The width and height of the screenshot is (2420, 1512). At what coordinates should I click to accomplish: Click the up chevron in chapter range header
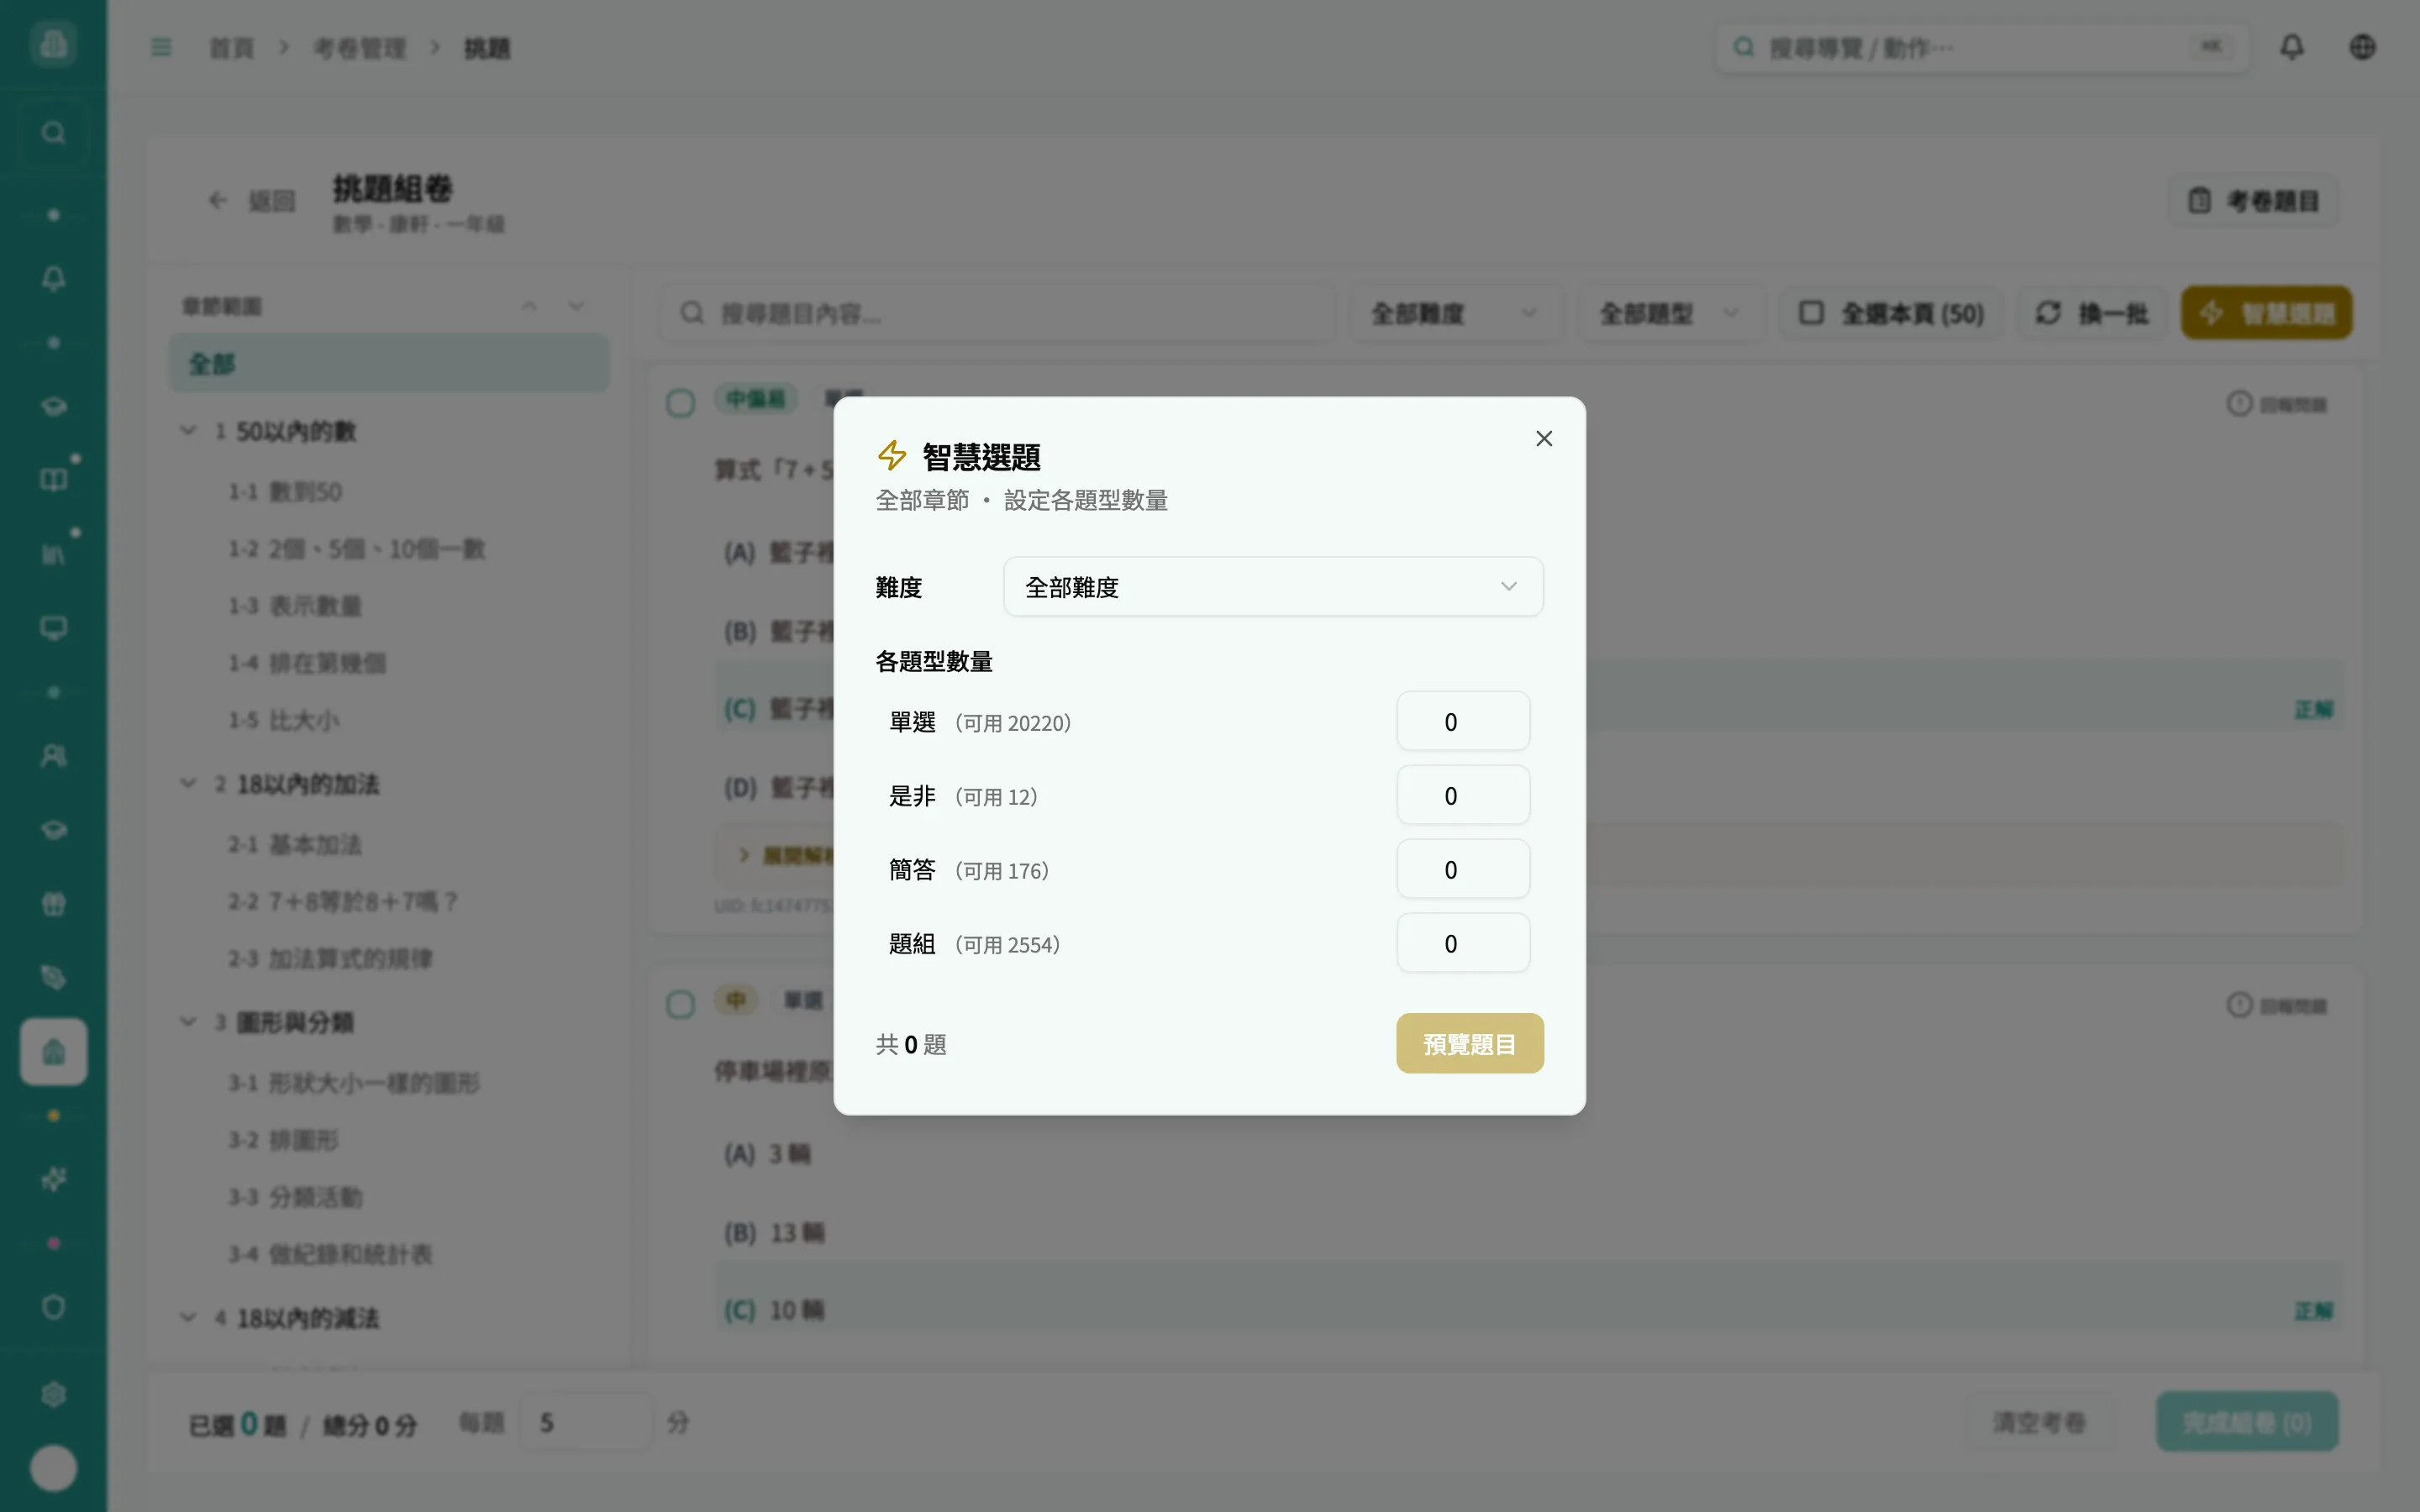coord(529,306)
